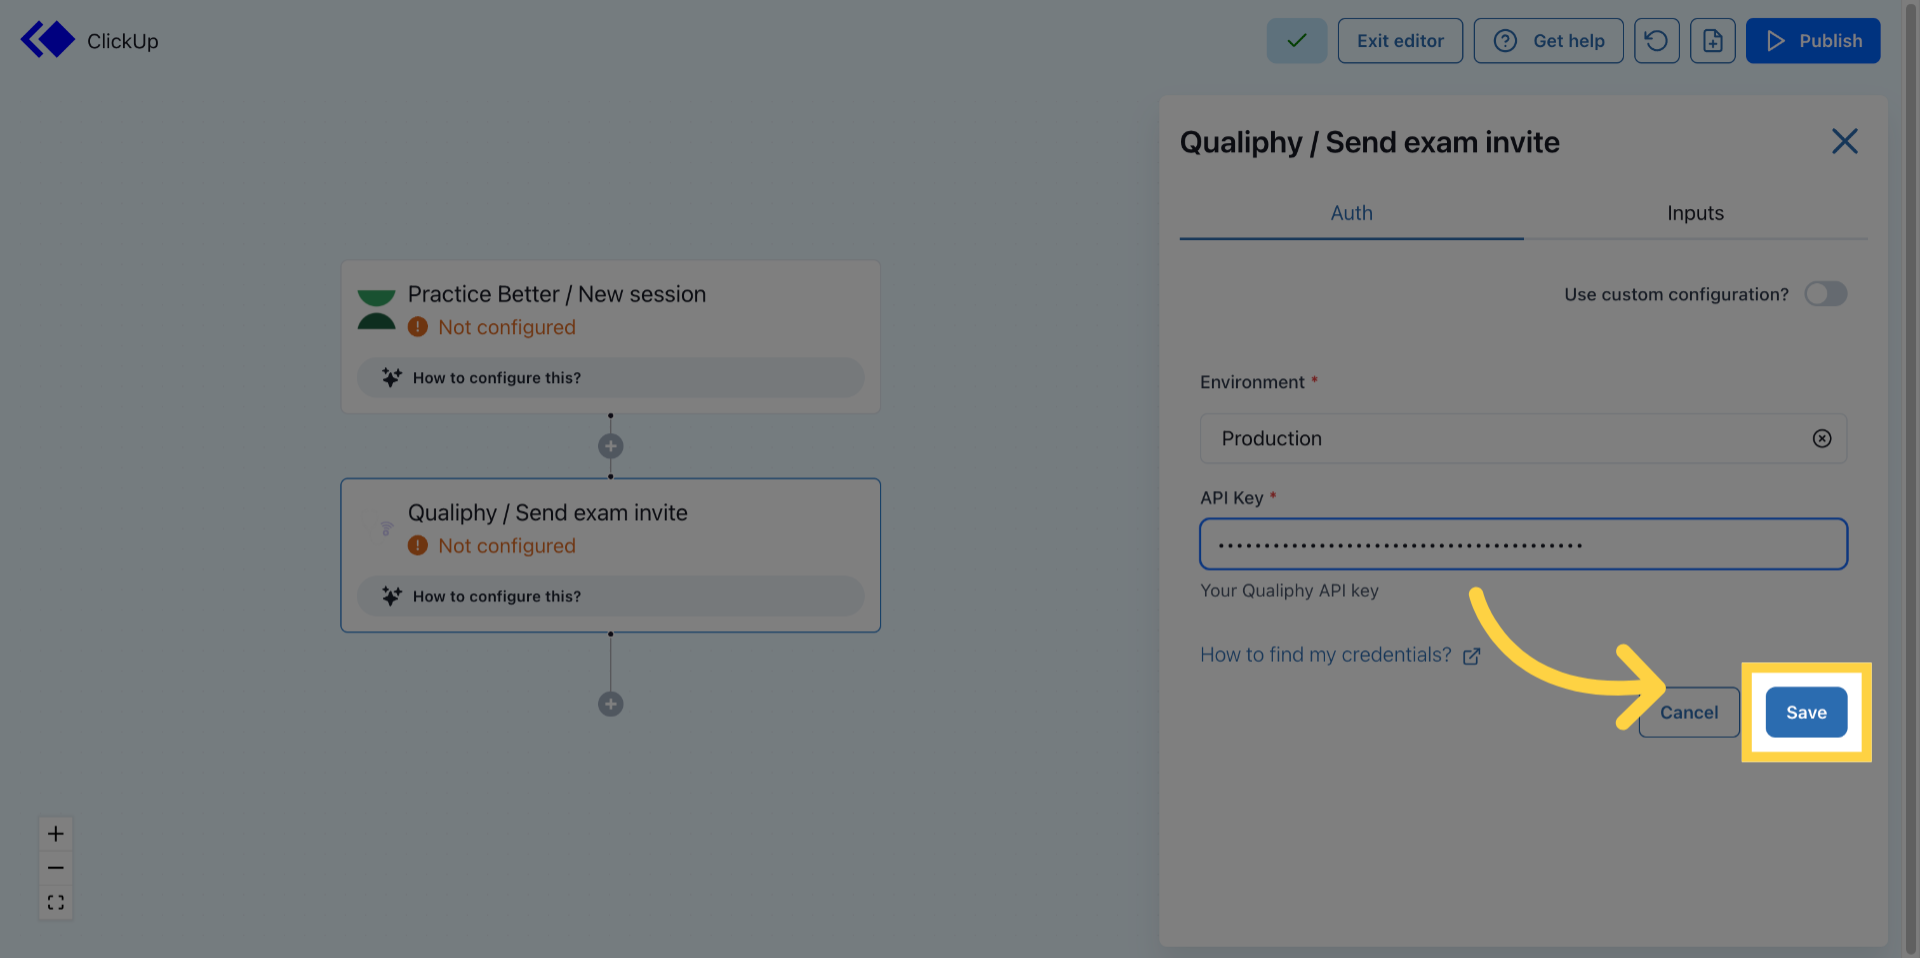Image resolution: width=1920 pixels, height=958 pixels.
Task: Click the Get help question mark icon
Action: (1505, 40)
